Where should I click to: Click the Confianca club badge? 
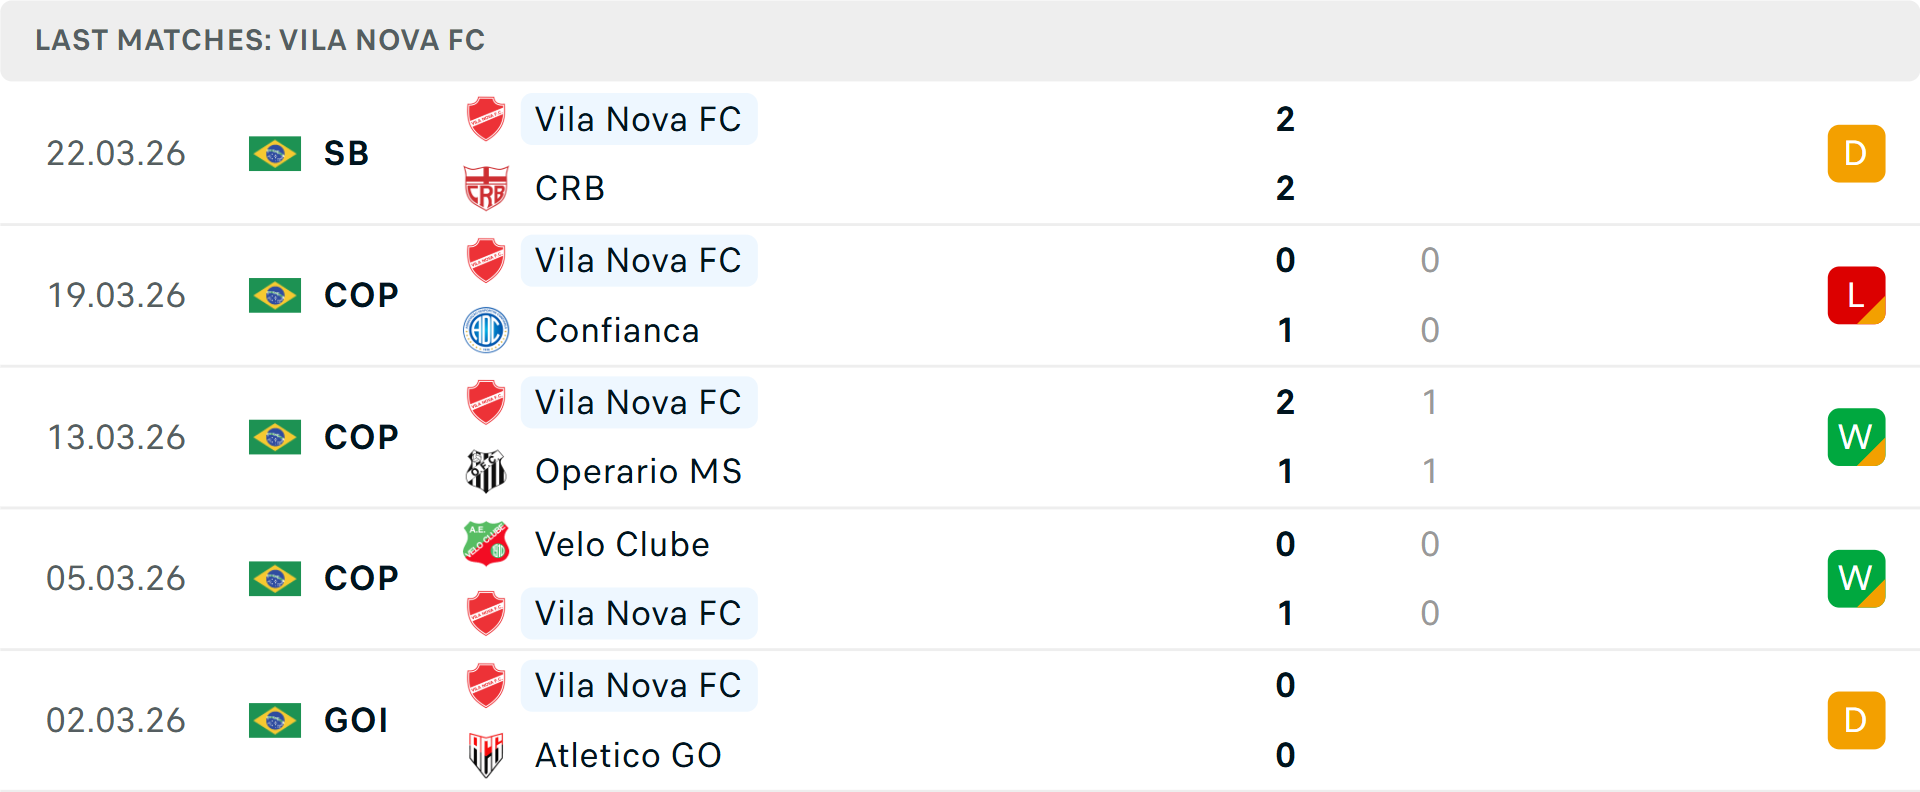pyautogui.click(x=487, y=330)
